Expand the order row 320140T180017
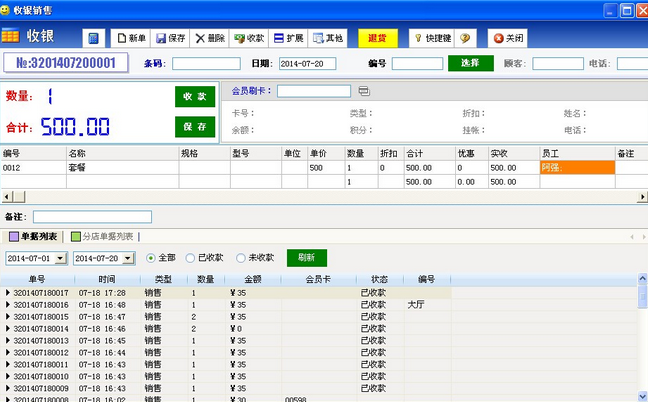 (9, 293)
